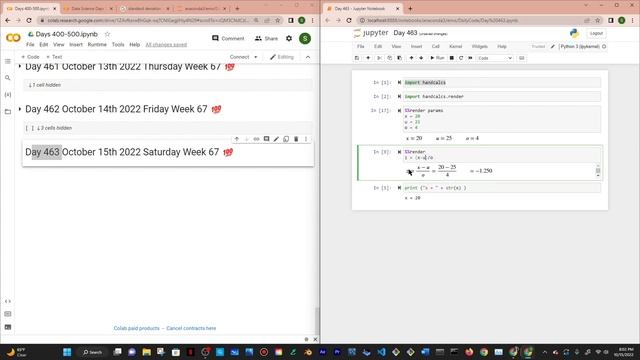640x360 pixels.
Task: Click Run button in Jupyter toolbar
Action: point(437,58)
